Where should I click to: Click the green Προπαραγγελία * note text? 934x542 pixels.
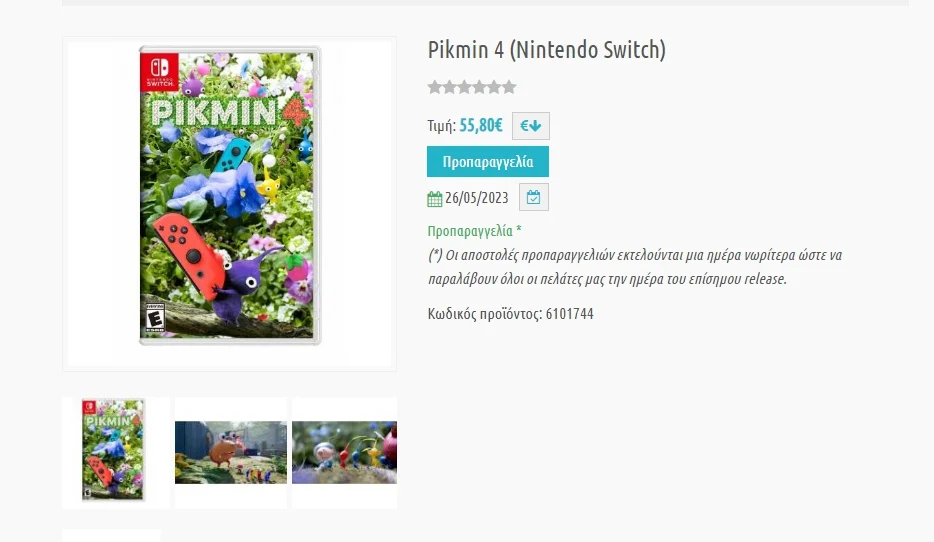[474, 231]
